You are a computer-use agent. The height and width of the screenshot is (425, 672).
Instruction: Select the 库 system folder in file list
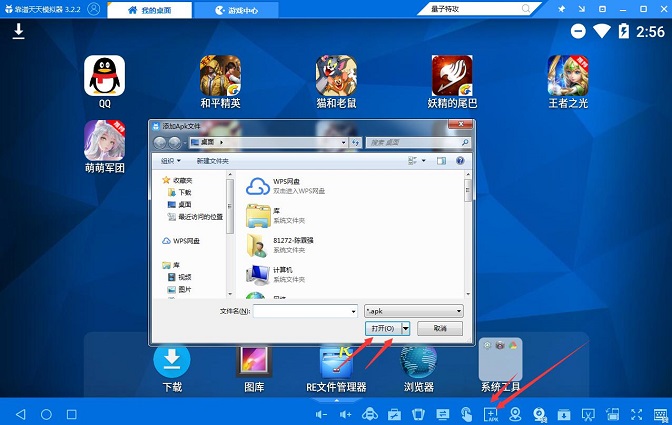[276, 216]
